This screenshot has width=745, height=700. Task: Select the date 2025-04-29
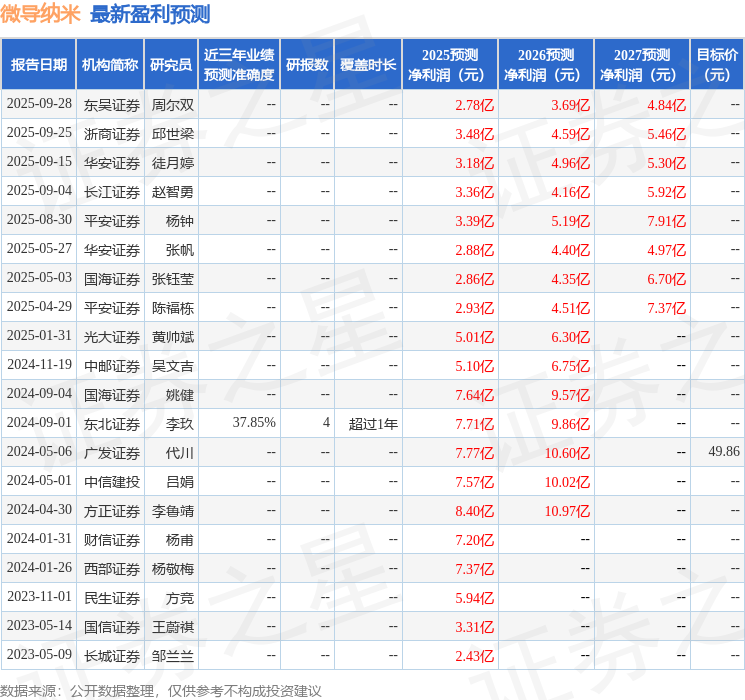click(x=39, y=307)
